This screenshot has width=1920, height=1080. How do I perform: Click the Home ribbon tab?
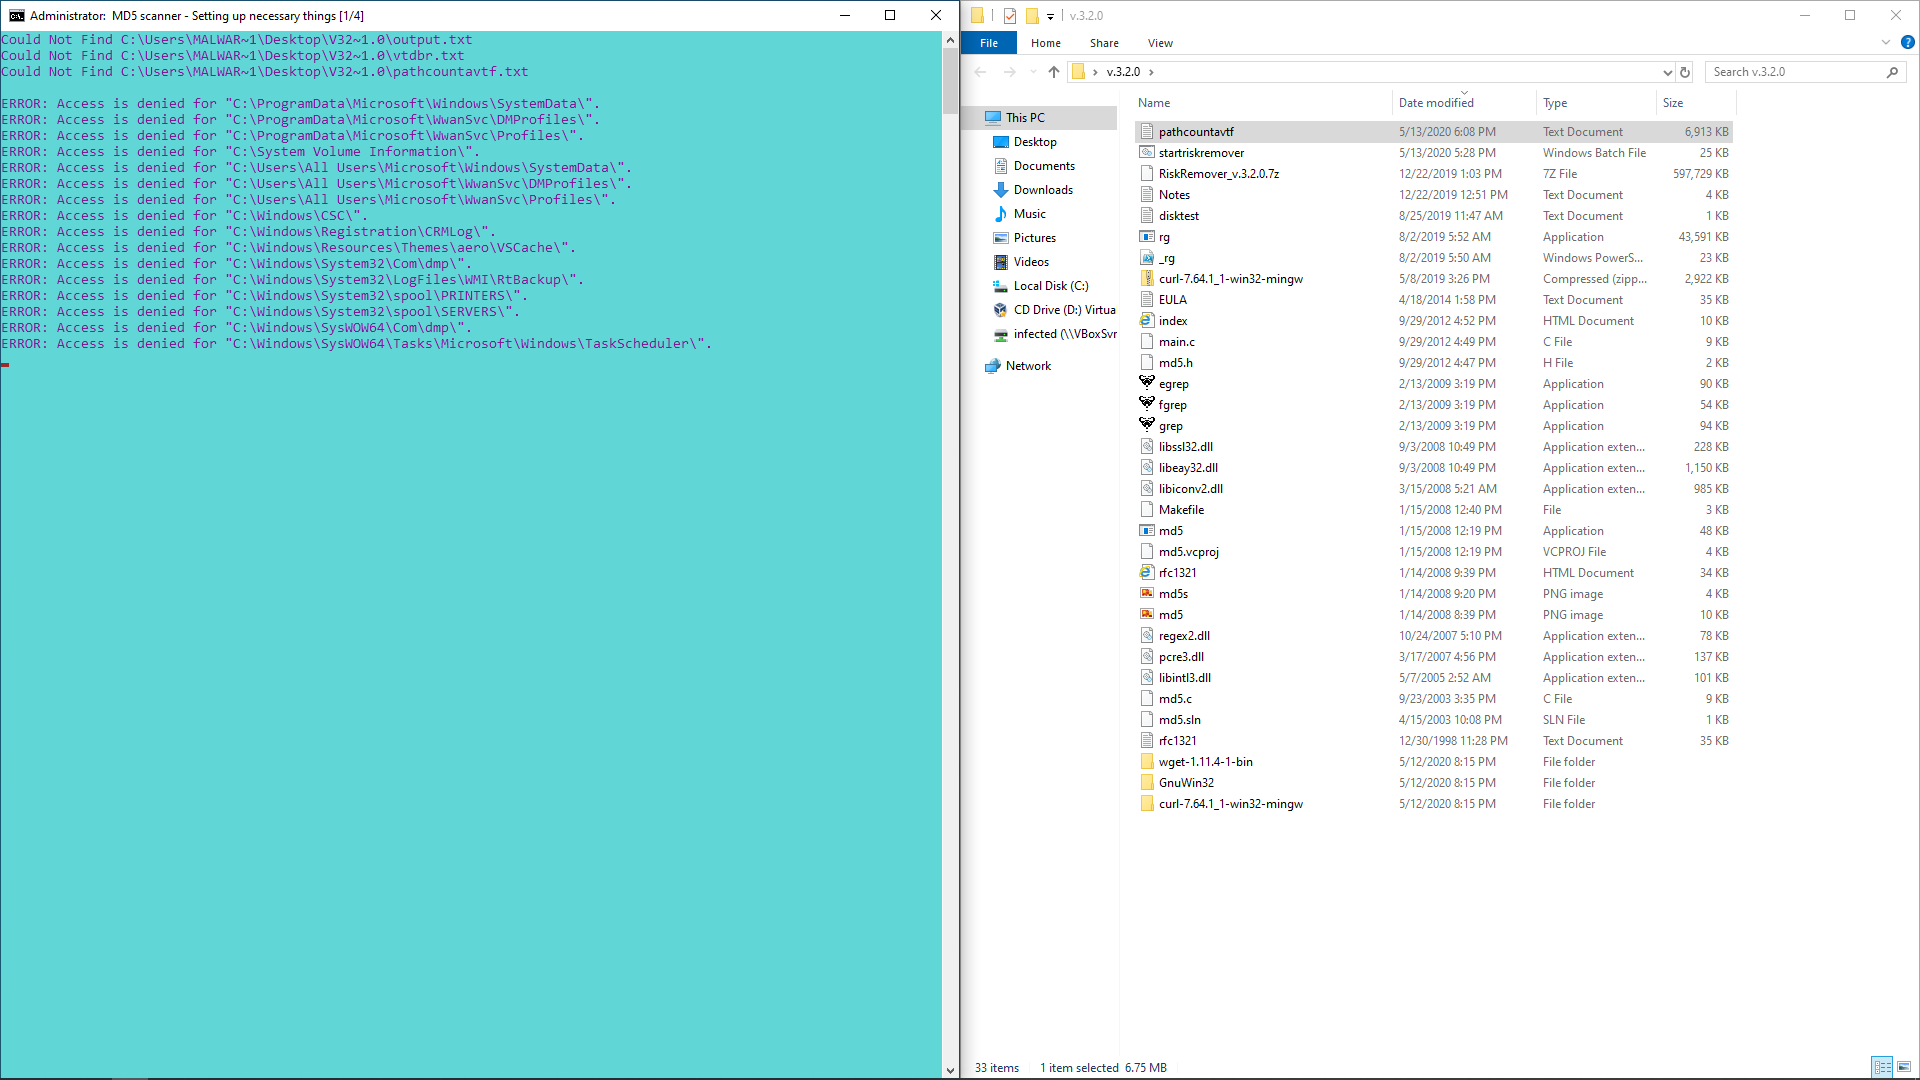point(1046,42)
